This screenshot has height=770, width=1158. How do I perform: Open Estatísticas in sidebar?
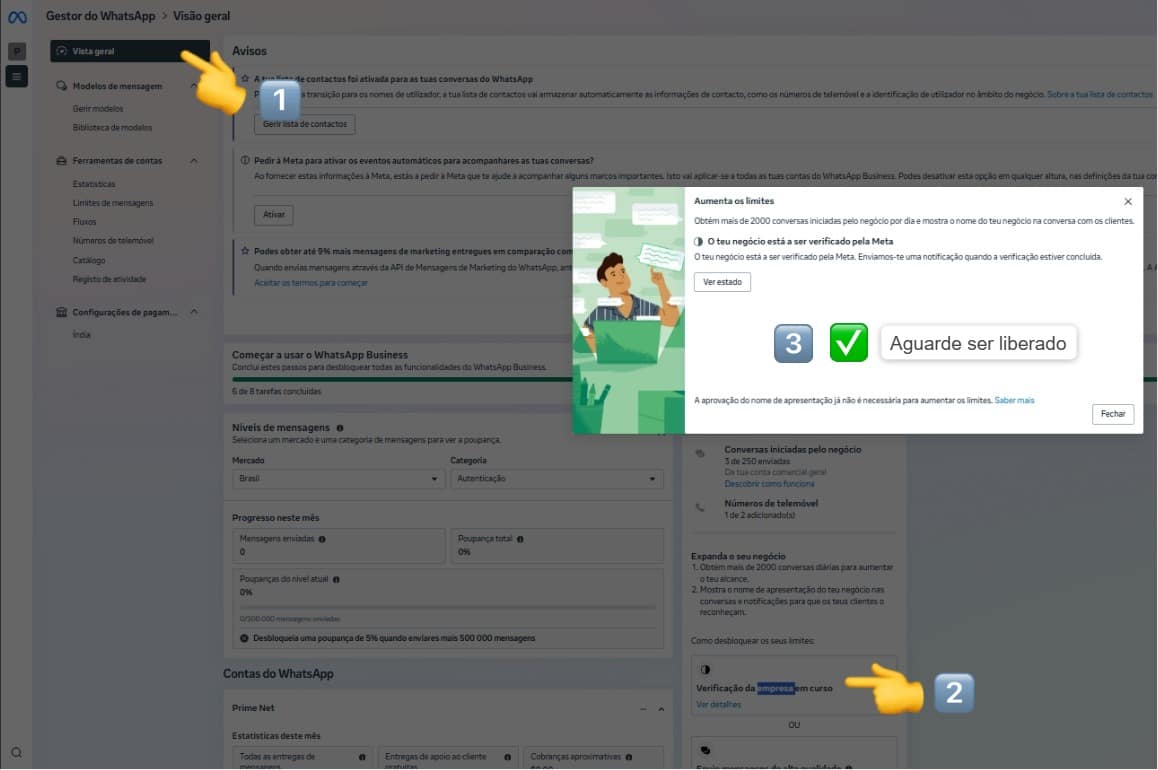(x=94, y=184)
